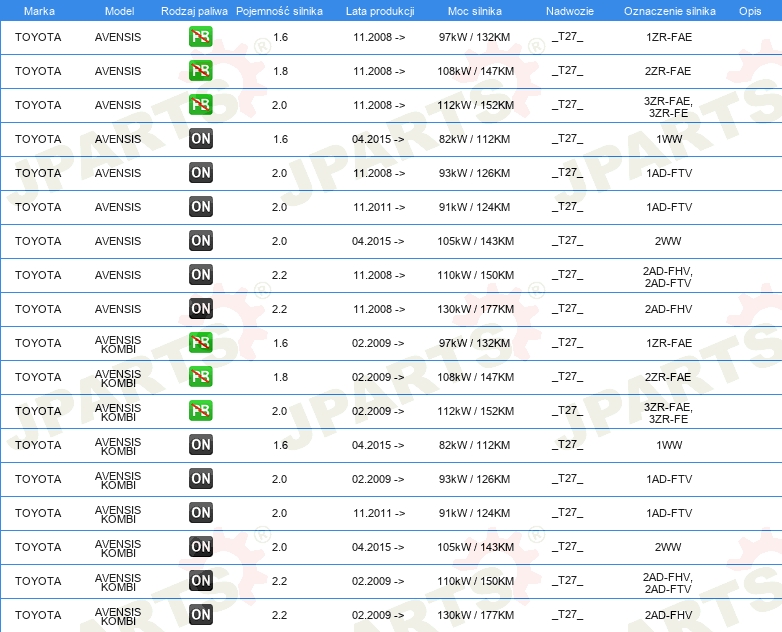Click ON diesel icon for Avensis 1WW
This screenshot has height=632, width=782.
click(x=200, y=139)
